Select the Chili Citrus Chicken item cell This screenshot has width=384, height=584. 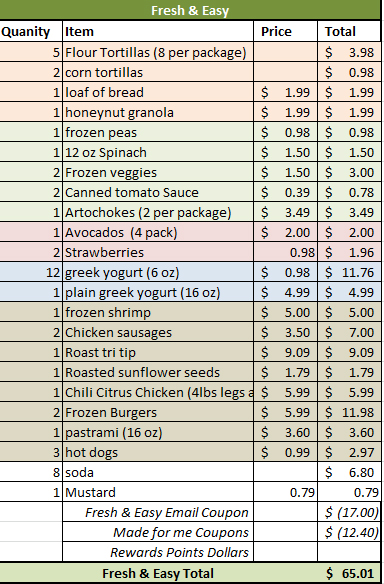(158, 392)
